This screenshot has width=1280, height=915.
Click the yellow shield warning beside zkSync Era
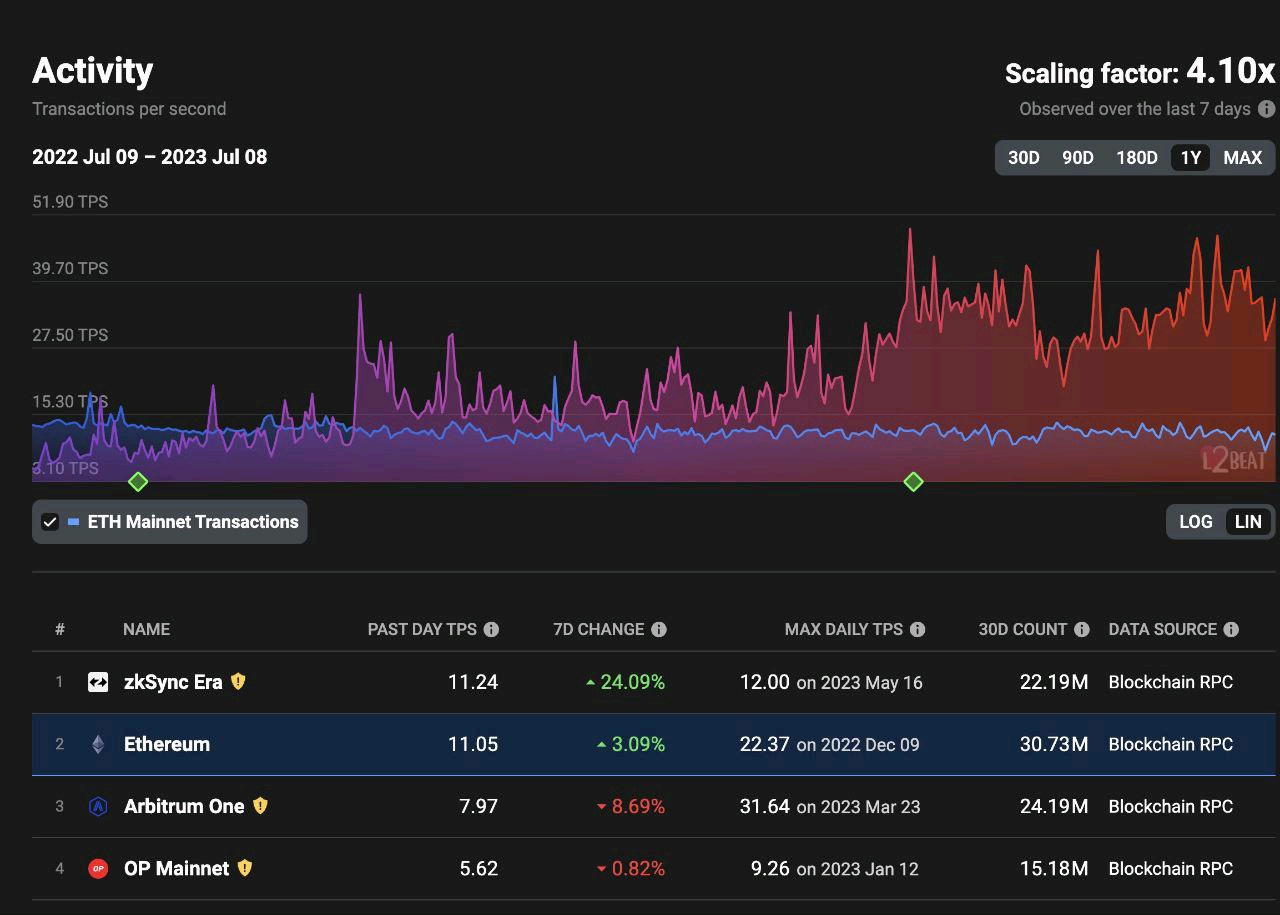coord(238,681)
